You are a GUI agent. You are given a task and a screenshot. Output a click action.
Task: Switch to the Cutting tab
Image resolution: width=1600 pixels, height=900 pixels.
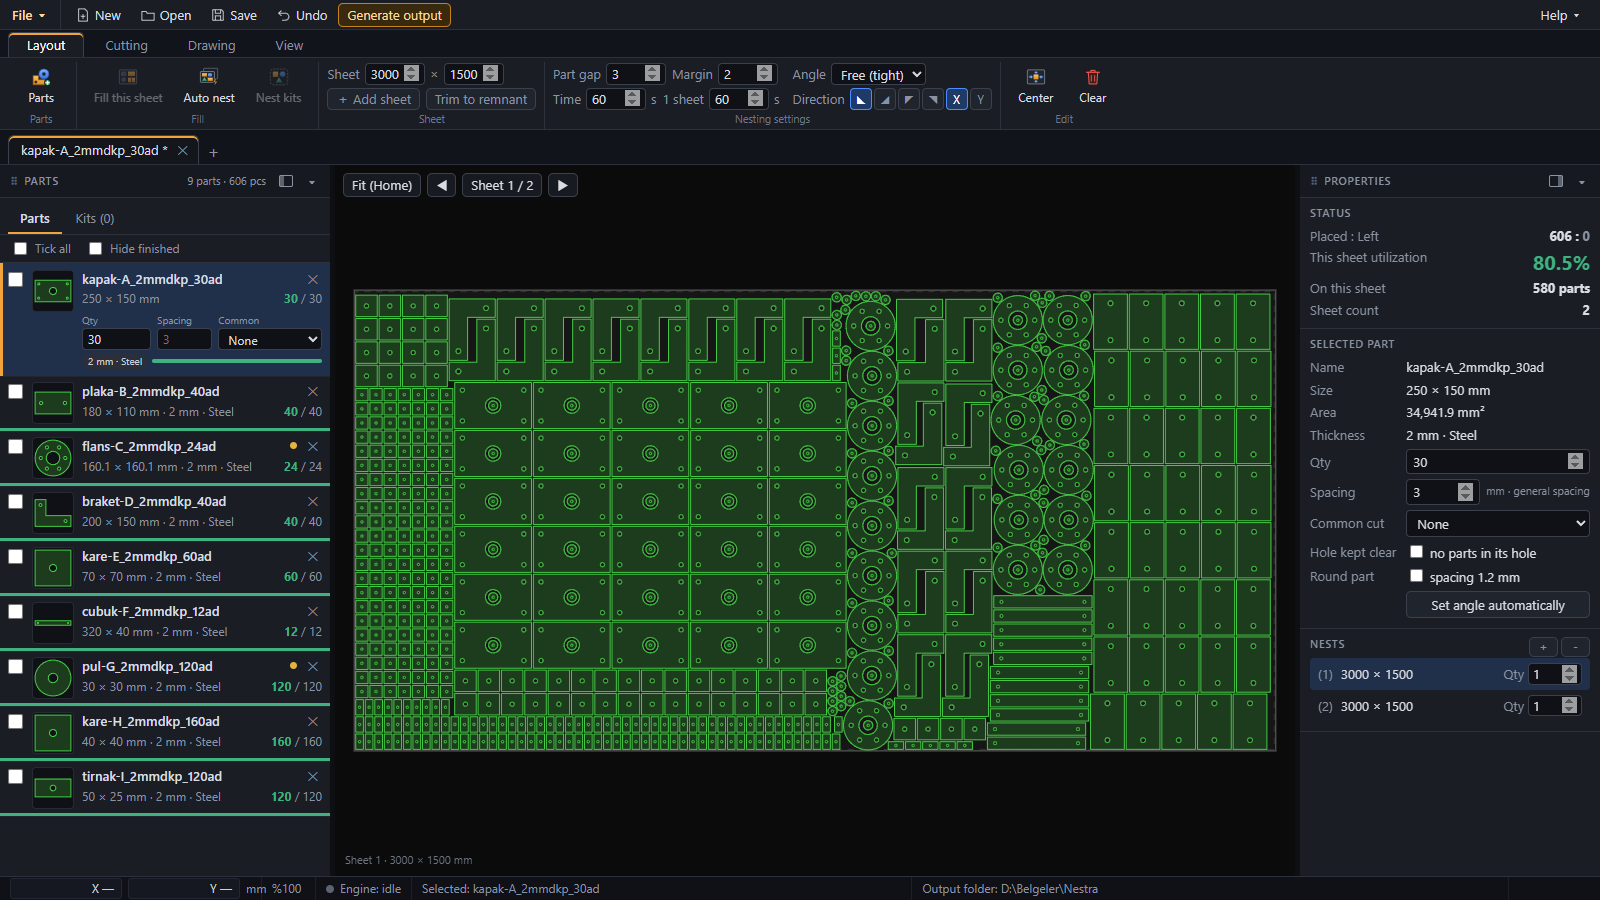126,46
